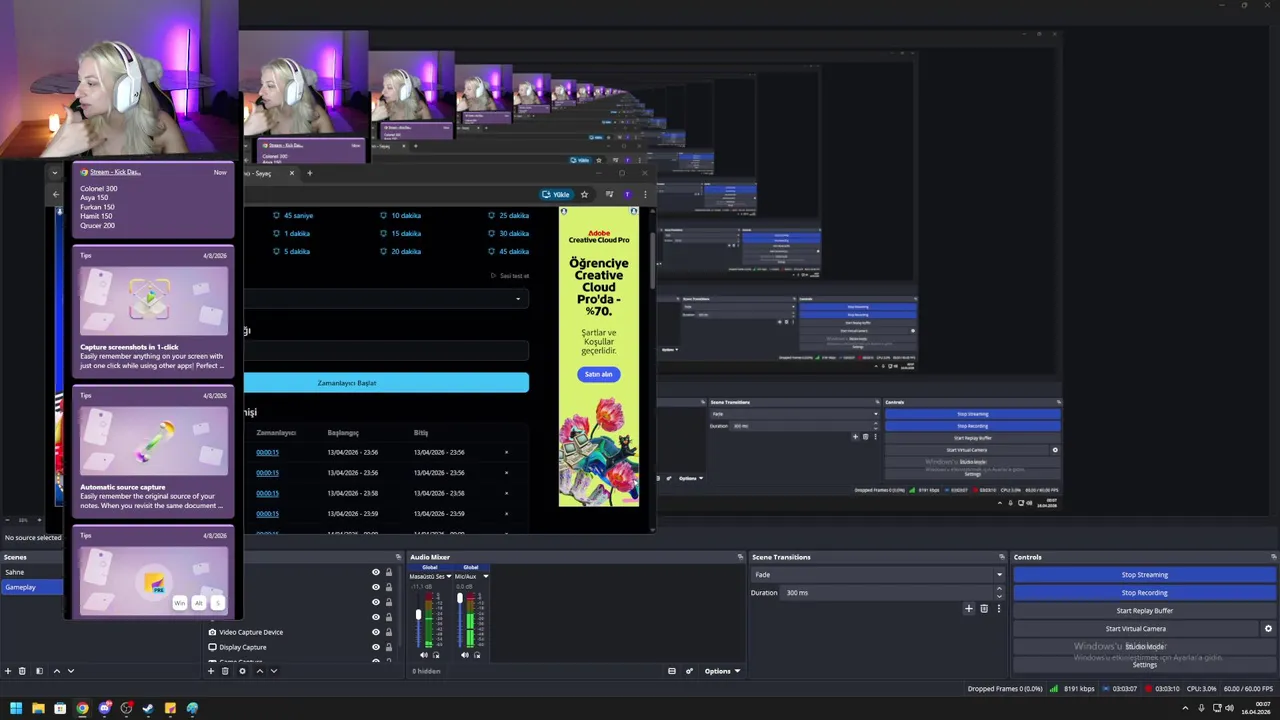
Task: Lock the Display Capture source
Action: (389, 647)
